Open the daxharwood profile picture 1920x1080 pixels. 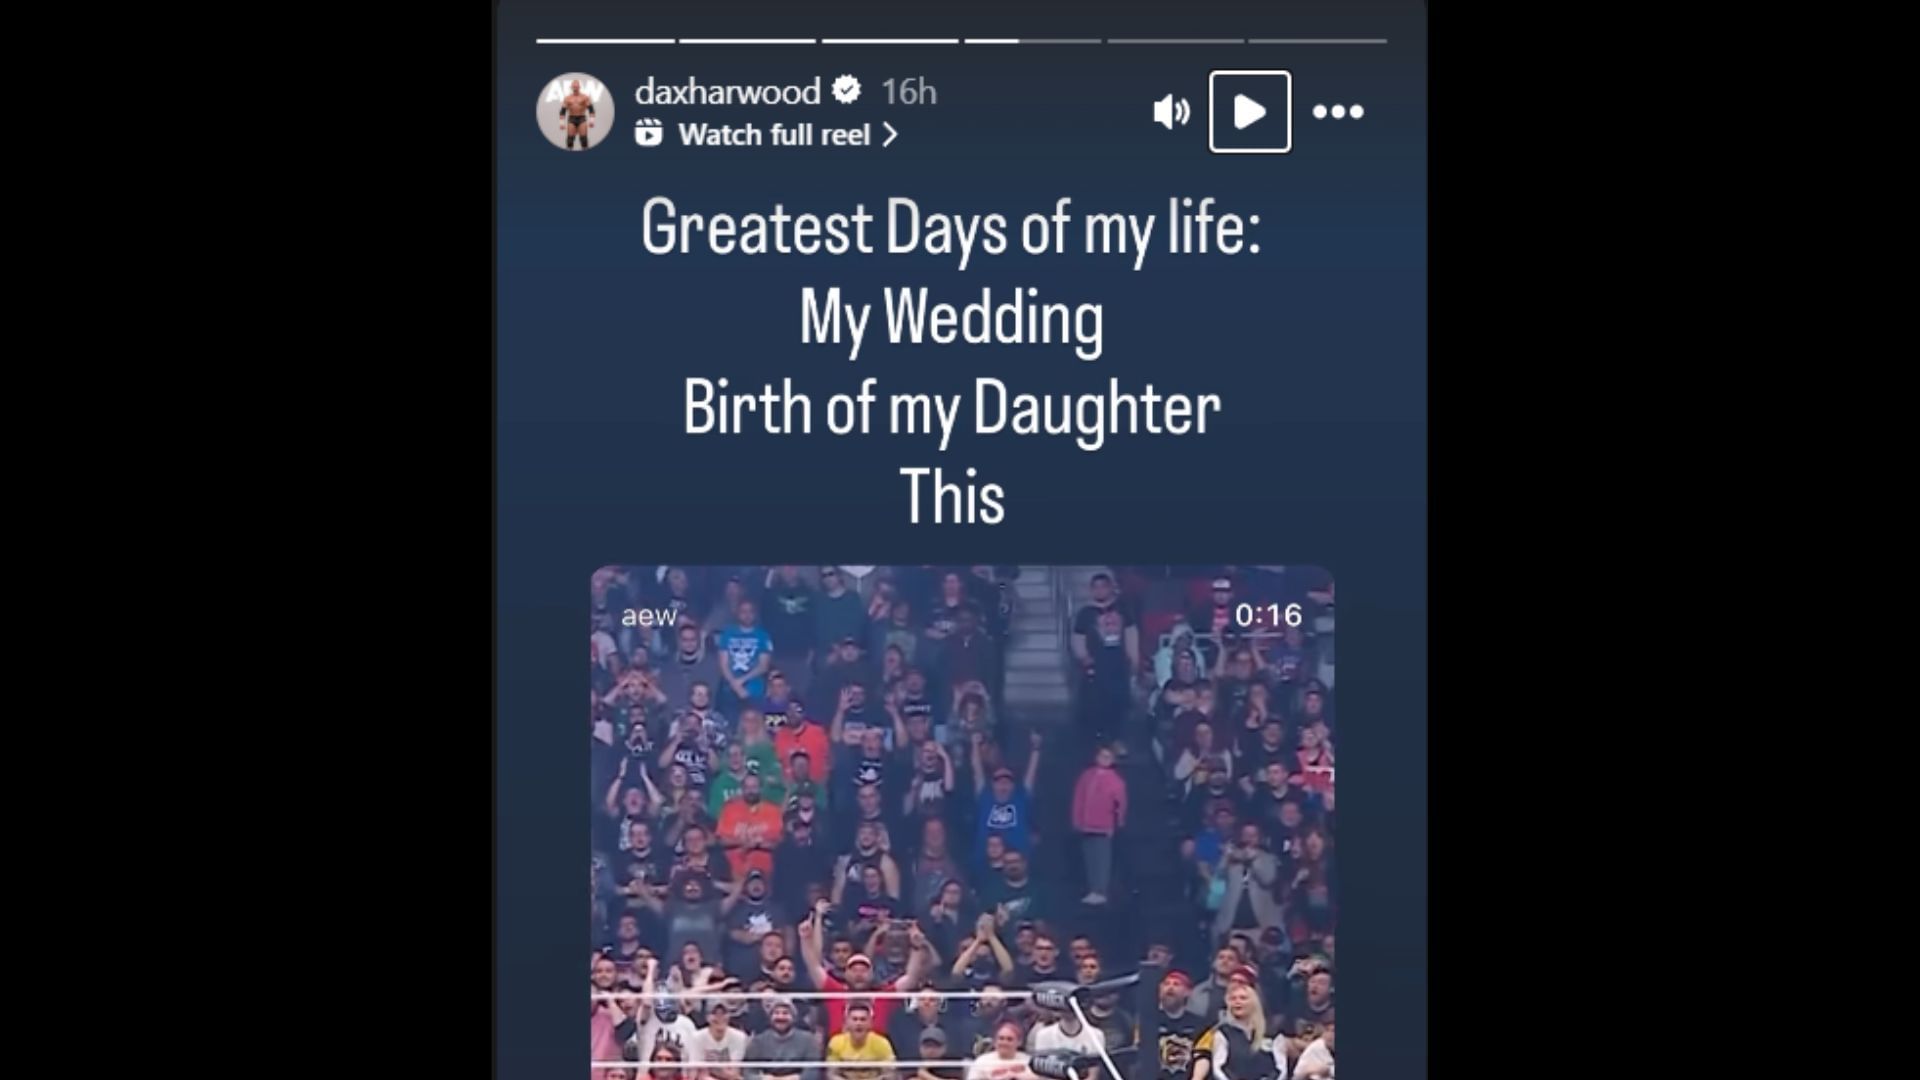[x=575, y=111]
